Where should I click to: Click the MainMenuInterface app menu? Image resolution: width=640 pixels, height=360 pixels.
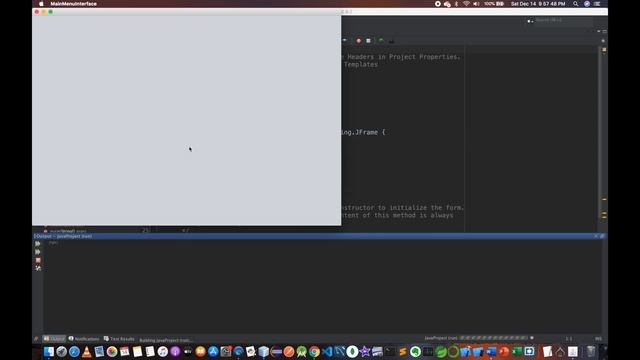point(73,4)
